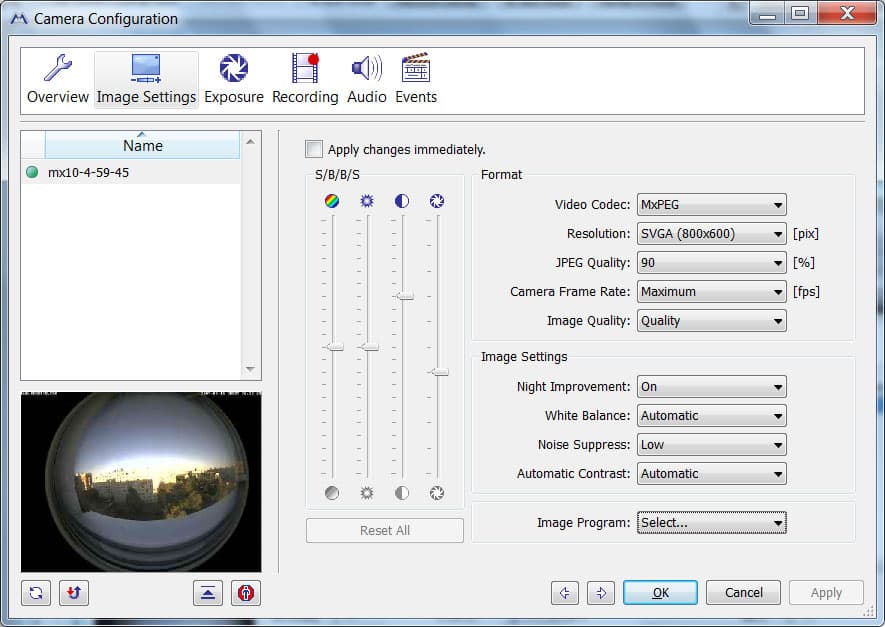Click the refresh camera list icon button
The width and height of the screenshot is (885, 627).
pyautogui.click(x=36, y=593)
